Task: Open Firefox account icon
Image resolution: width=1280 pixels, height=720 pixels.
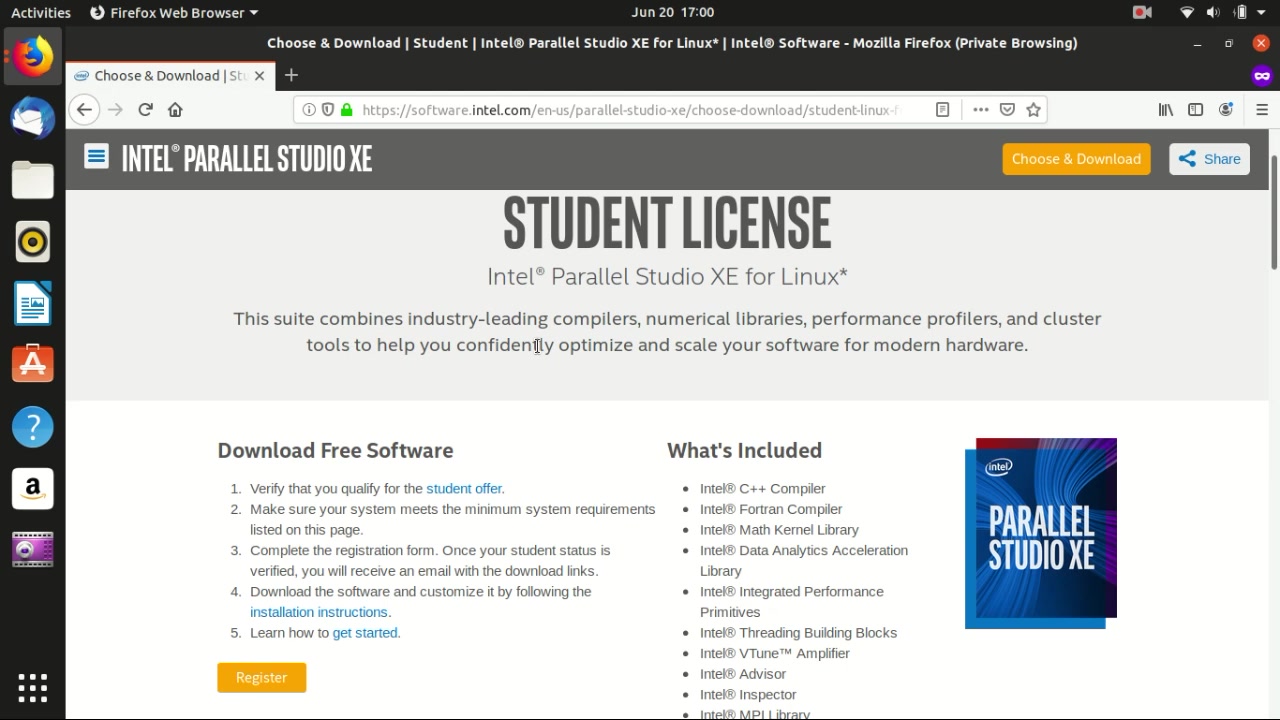Action: point(1226,110)
